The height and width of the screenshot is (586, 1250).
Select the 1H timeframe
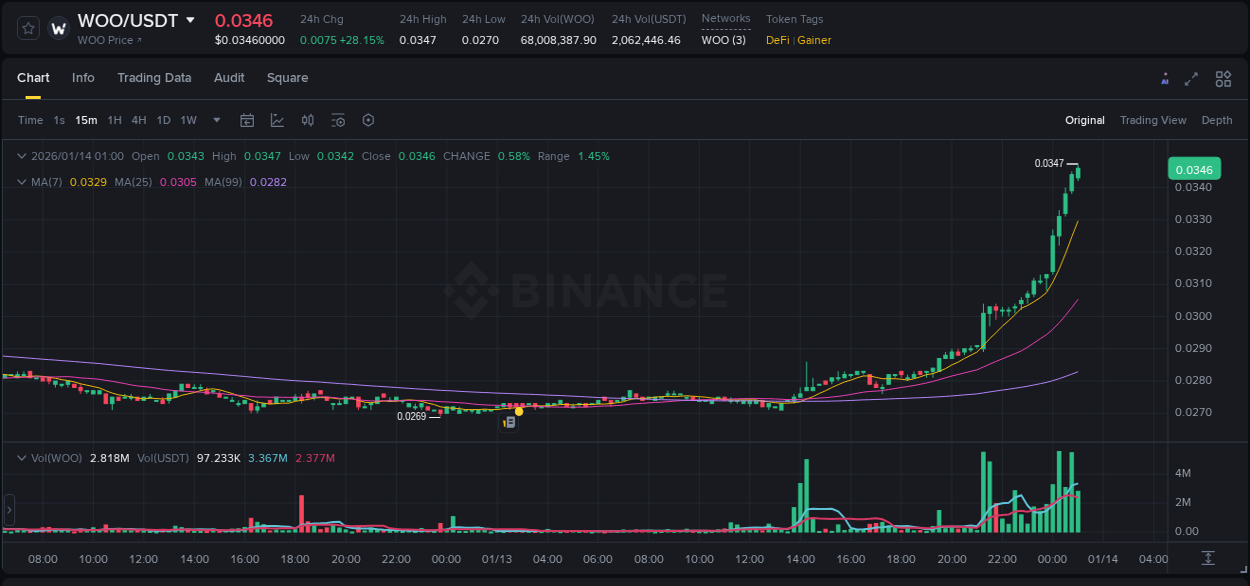click(113, 119)
